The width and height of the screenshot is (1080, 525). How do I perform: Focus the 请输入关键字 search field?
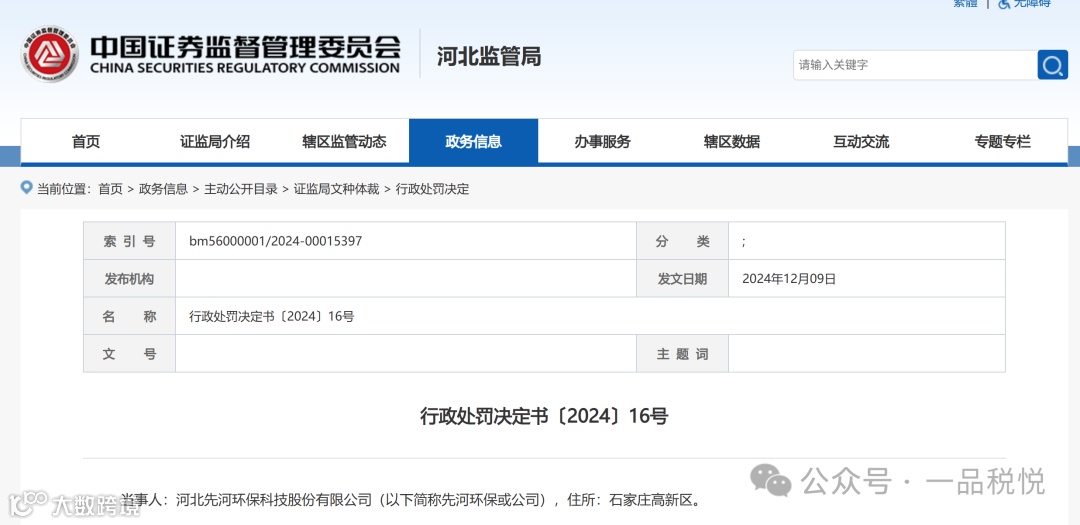tap(915, 65)
